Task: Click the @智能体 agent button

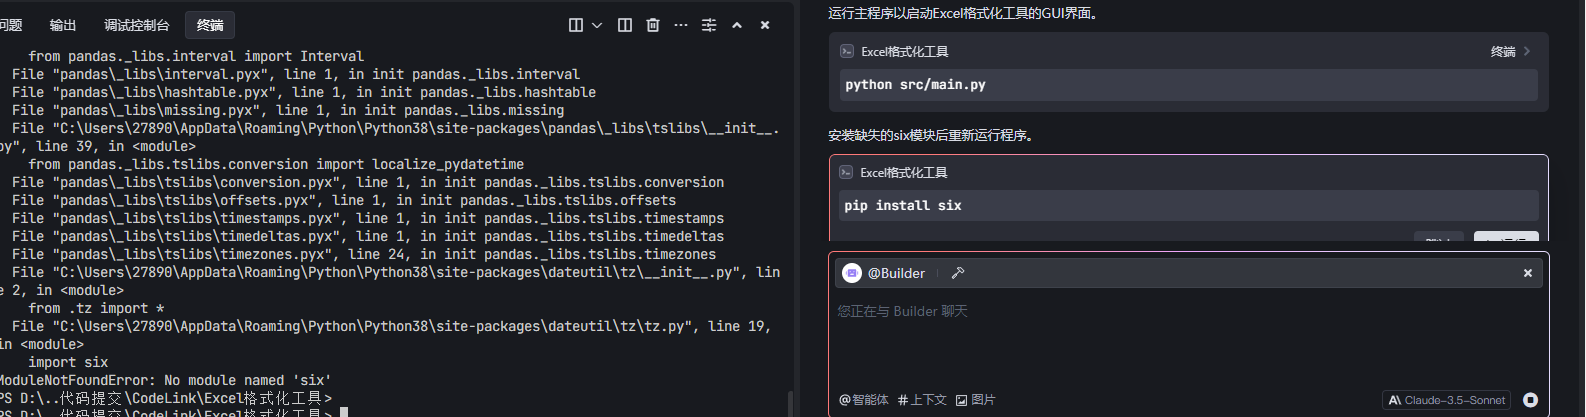Action: tap(864, 400)
